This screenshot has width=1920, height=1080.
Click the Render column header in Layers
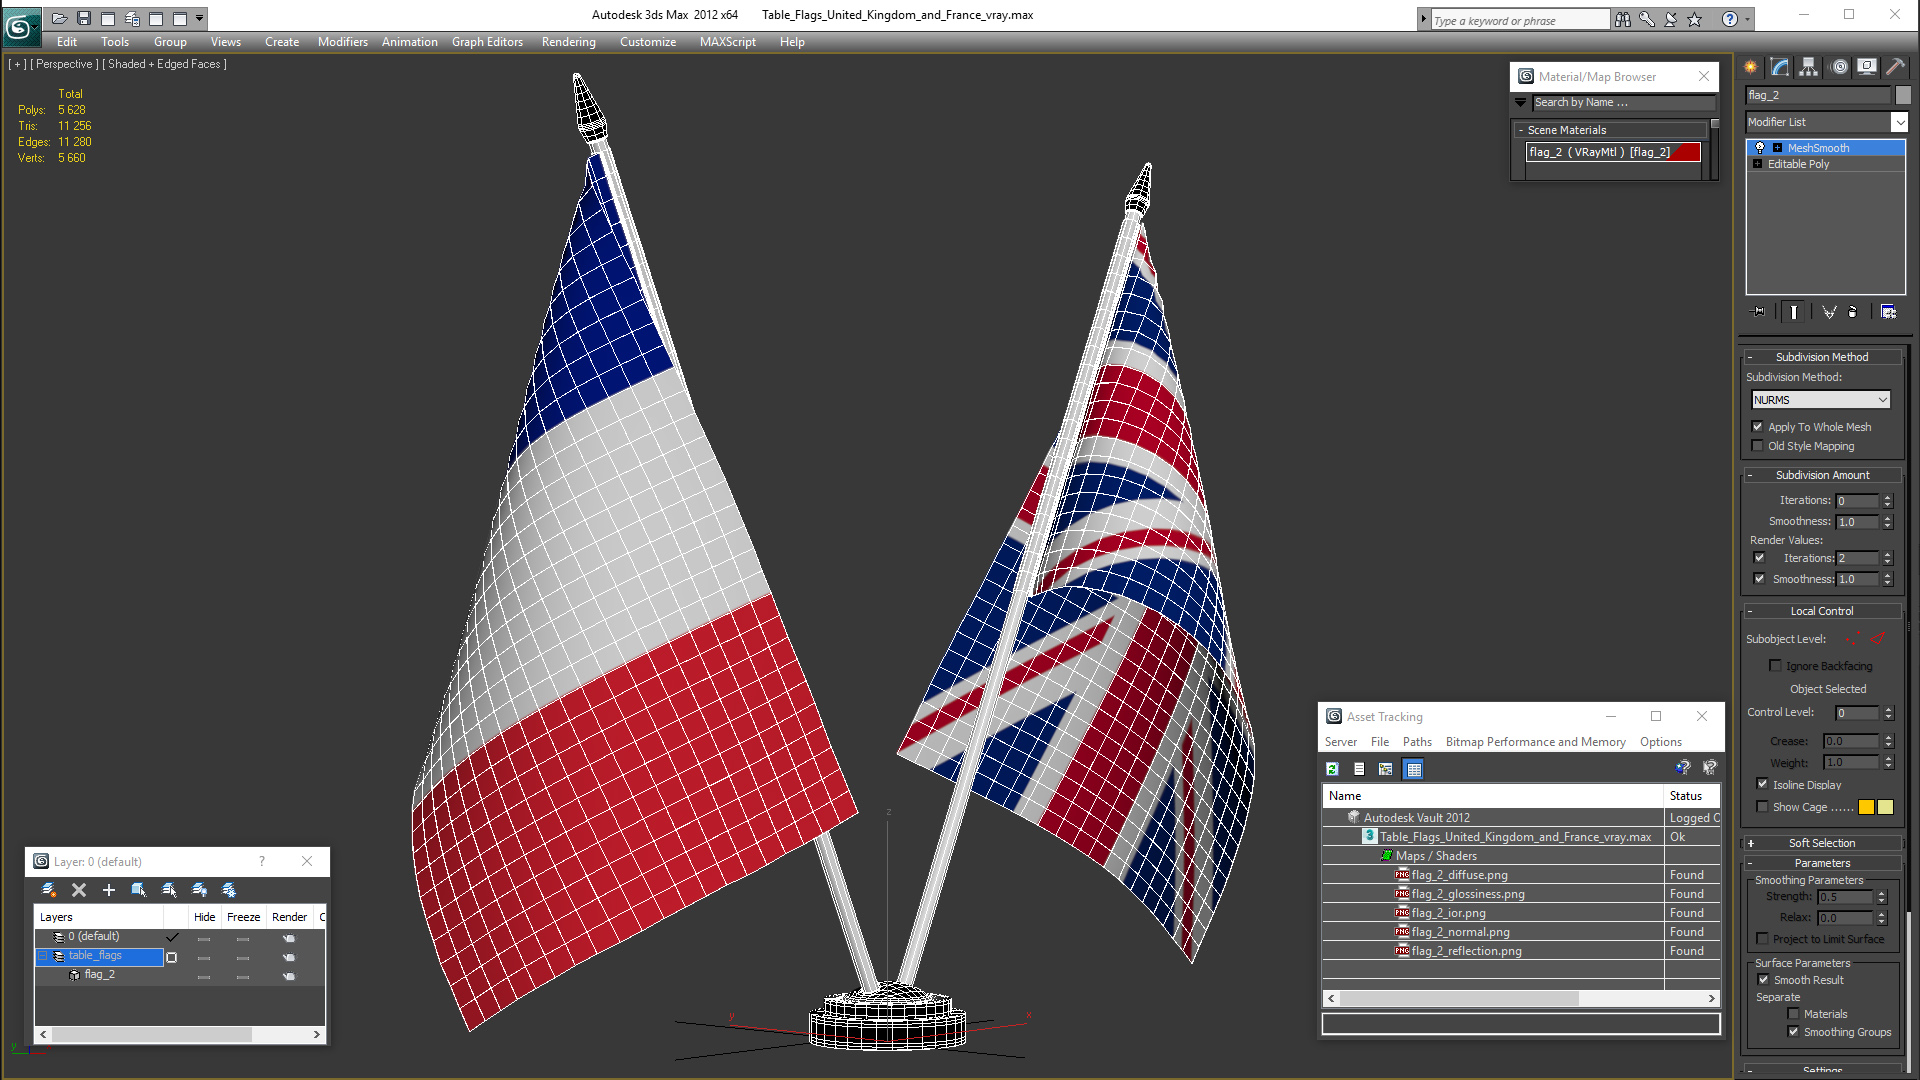(290, 917)
